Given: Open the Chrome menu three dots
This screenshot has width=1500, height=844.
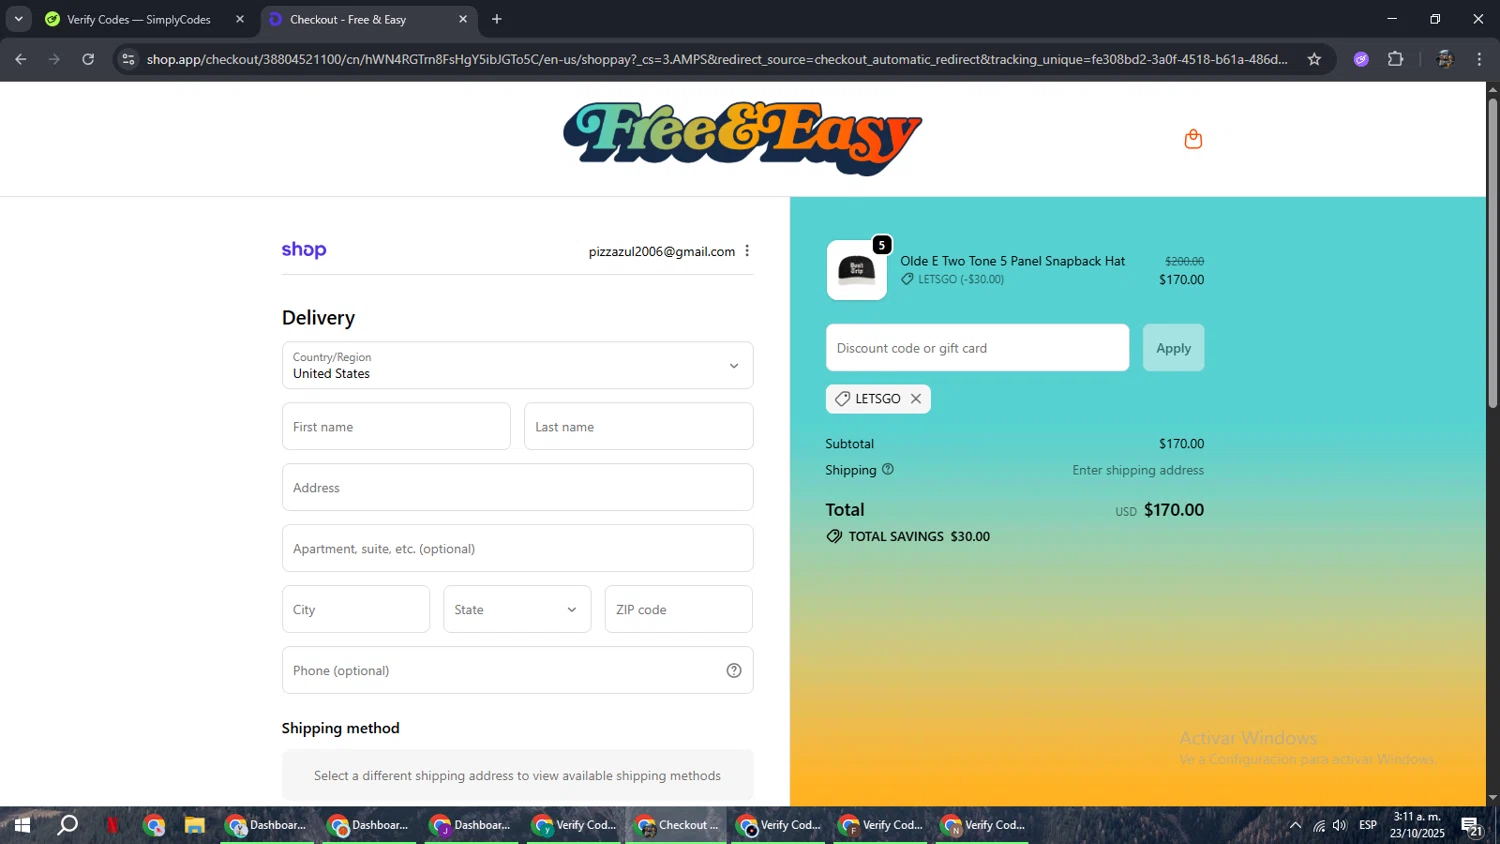Looking at the screenshot, I should tap(1479, 59).
